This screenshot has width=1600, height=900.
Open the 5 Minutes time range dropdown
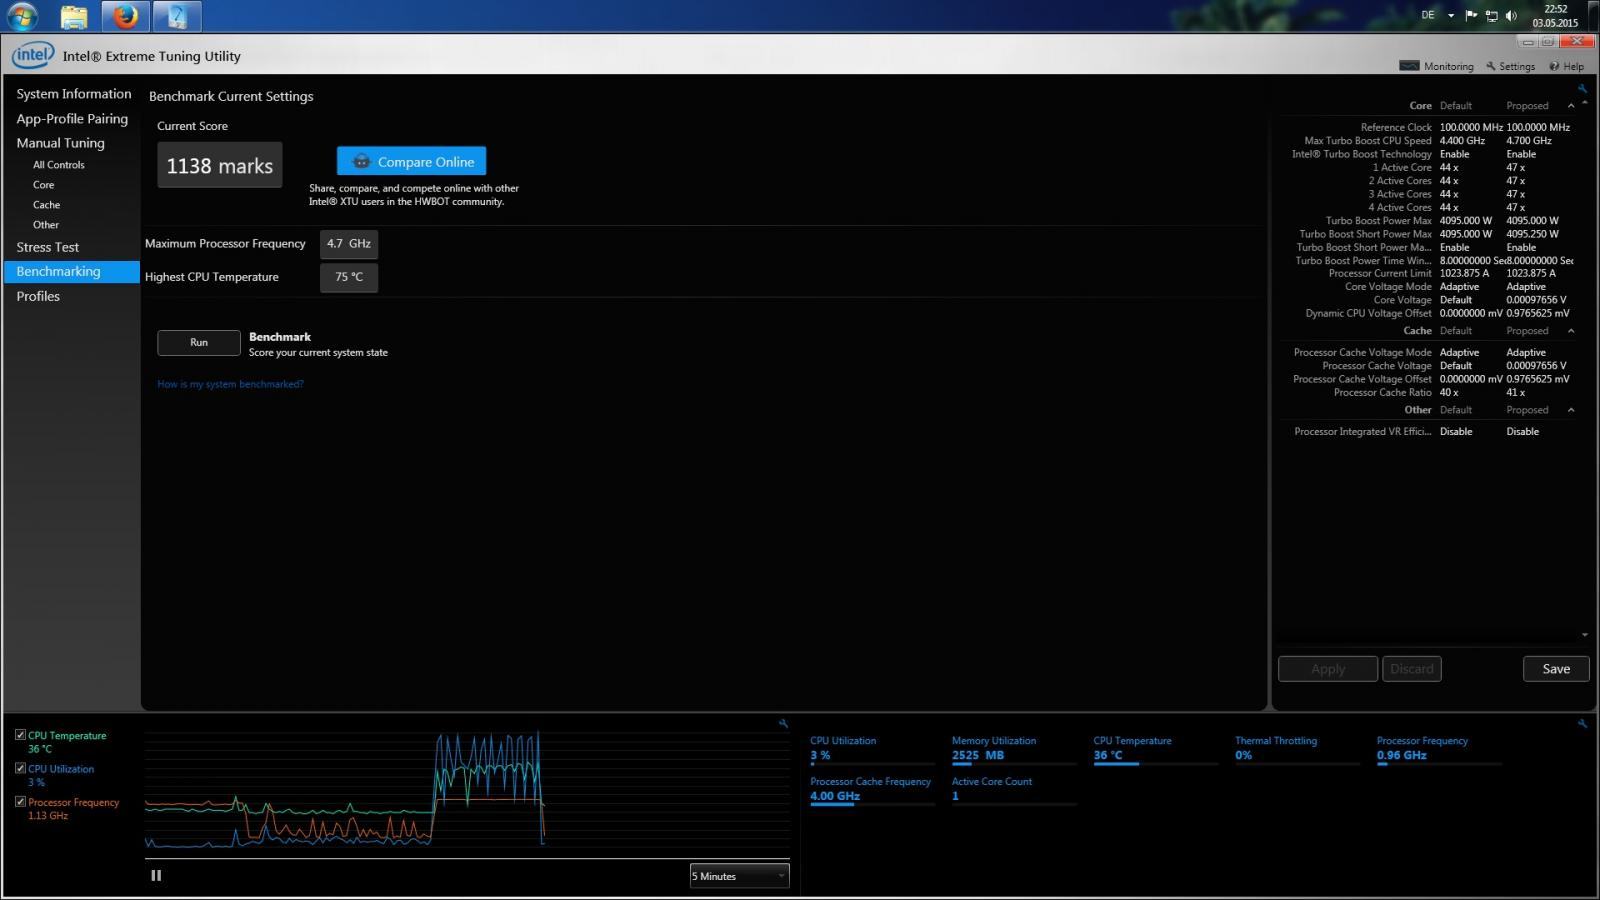click(x=739, y=876)
